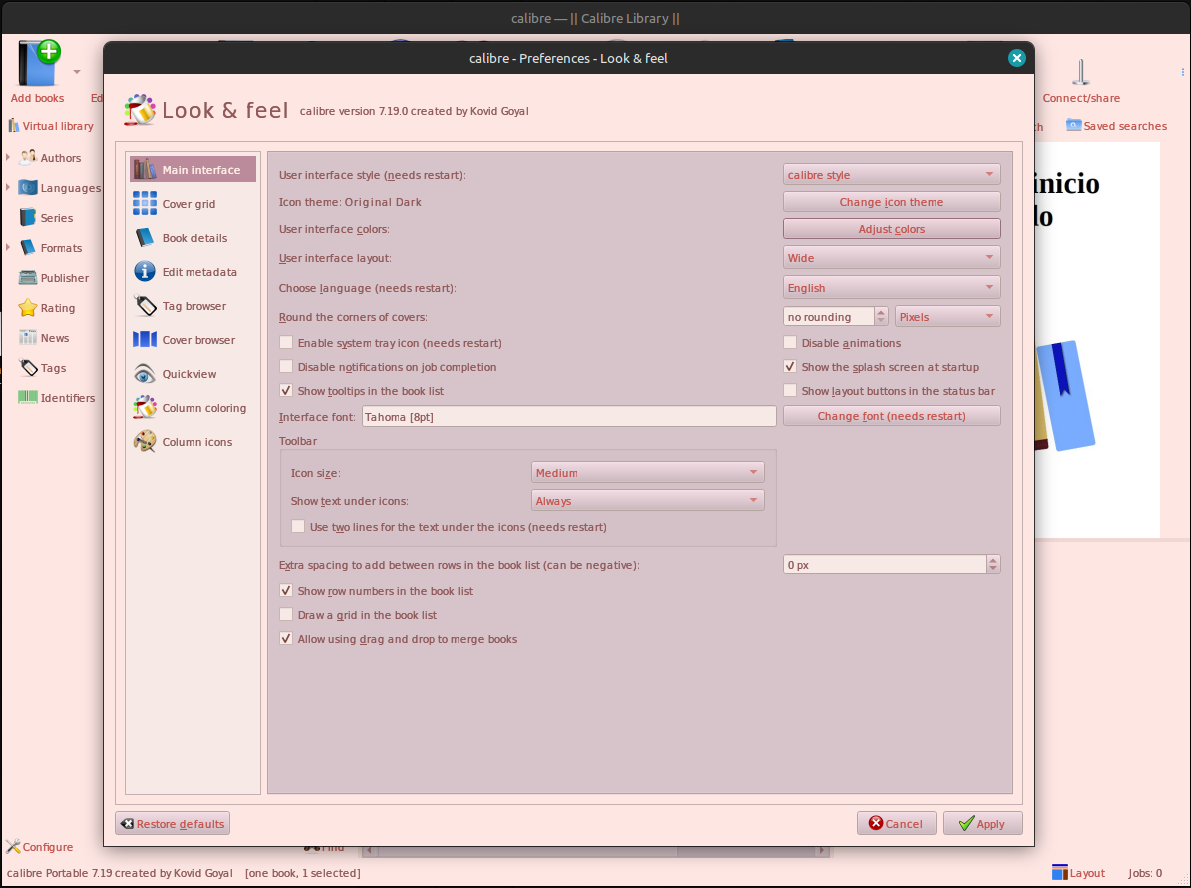Click the Languages flag icon

tap(28, 188)
